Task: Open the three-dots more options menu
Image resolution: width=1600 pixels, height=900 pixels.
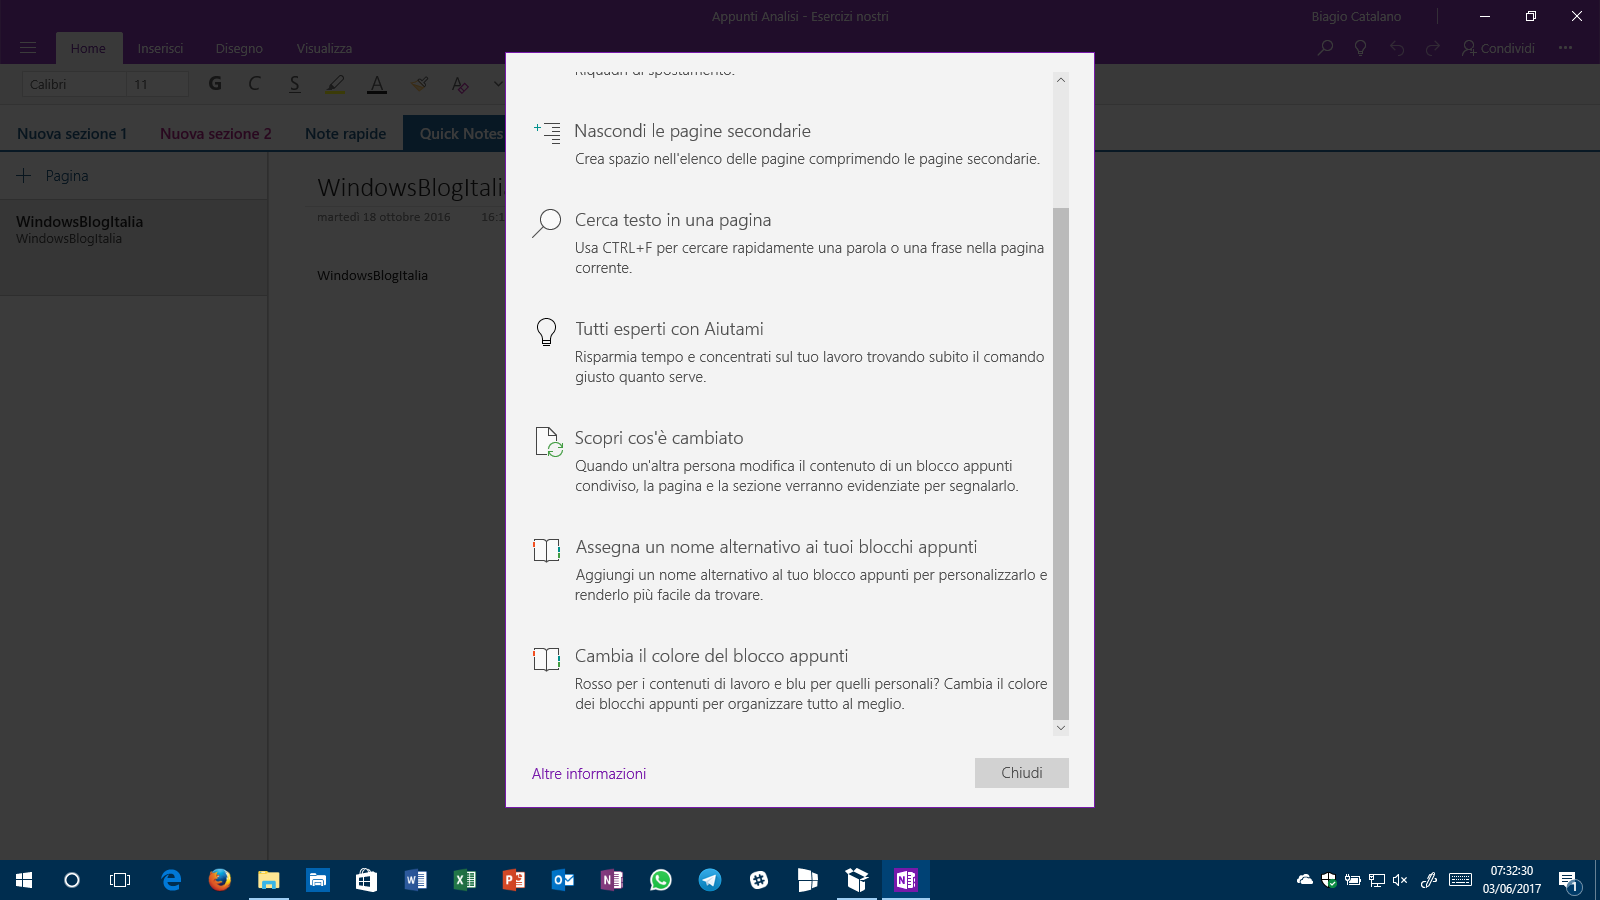Action: click(1565, 48)
